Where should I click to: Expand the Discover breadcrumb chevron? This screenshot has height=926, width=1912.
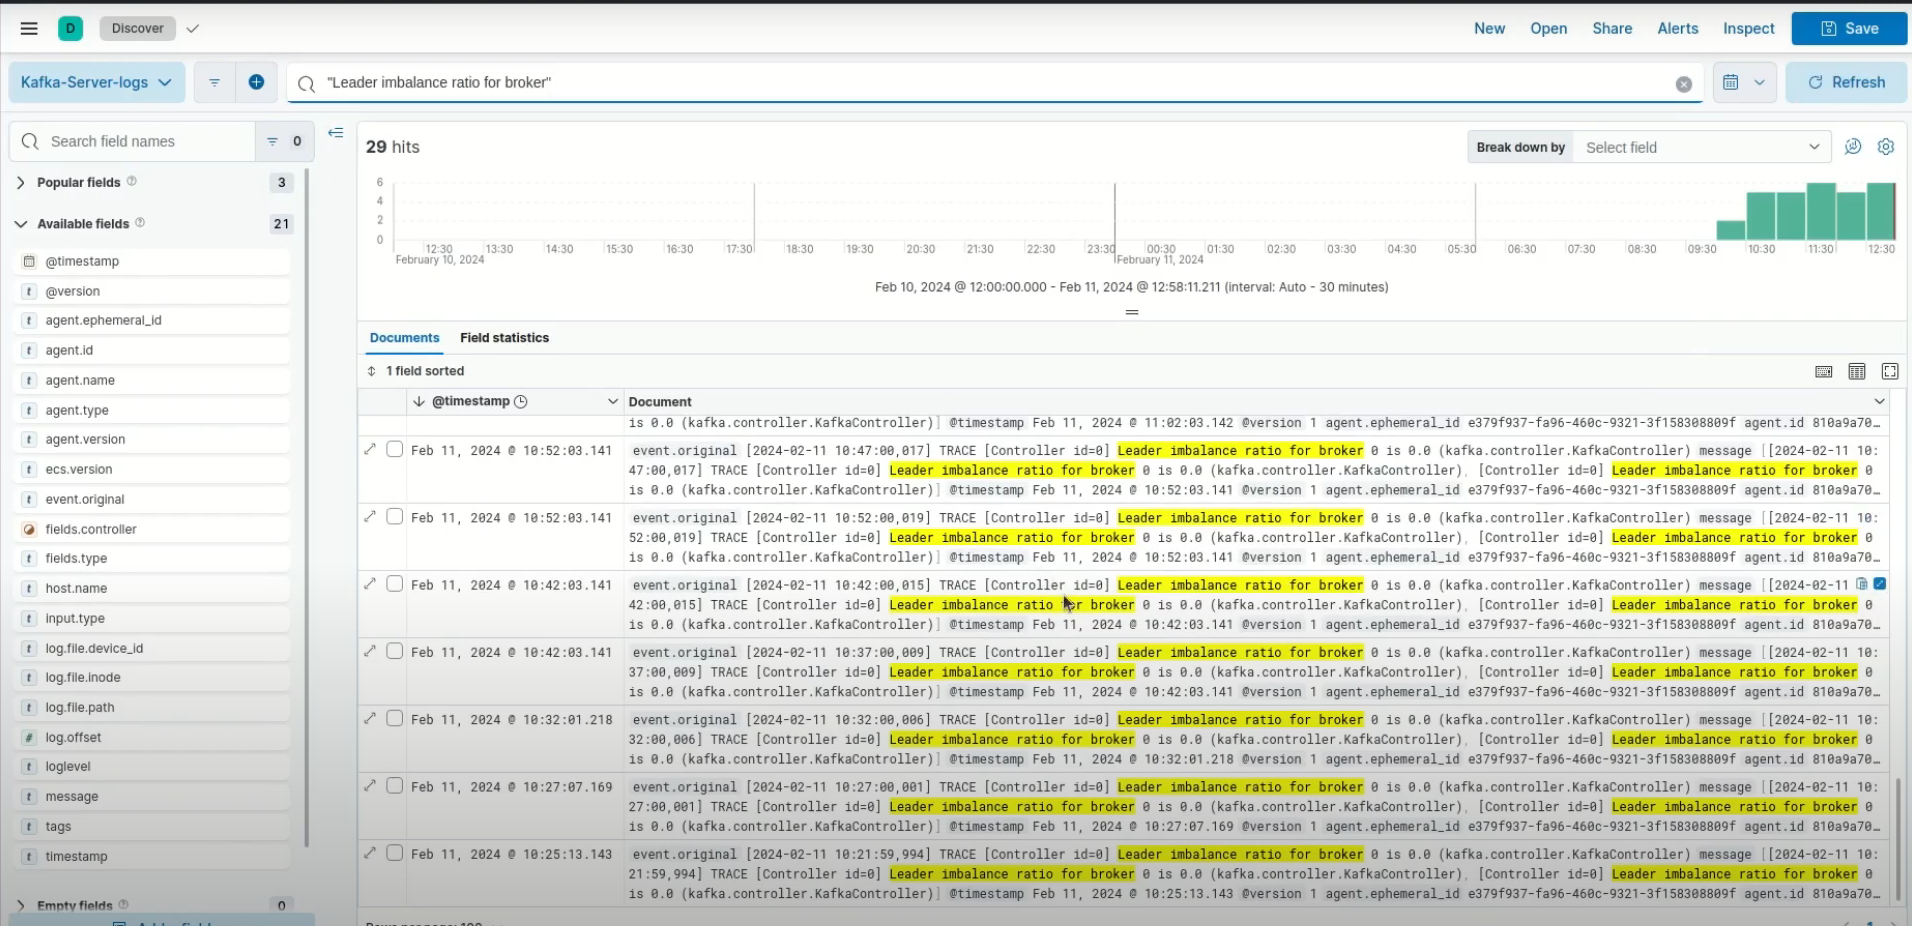pyautogui.click(x=193, y=28)
